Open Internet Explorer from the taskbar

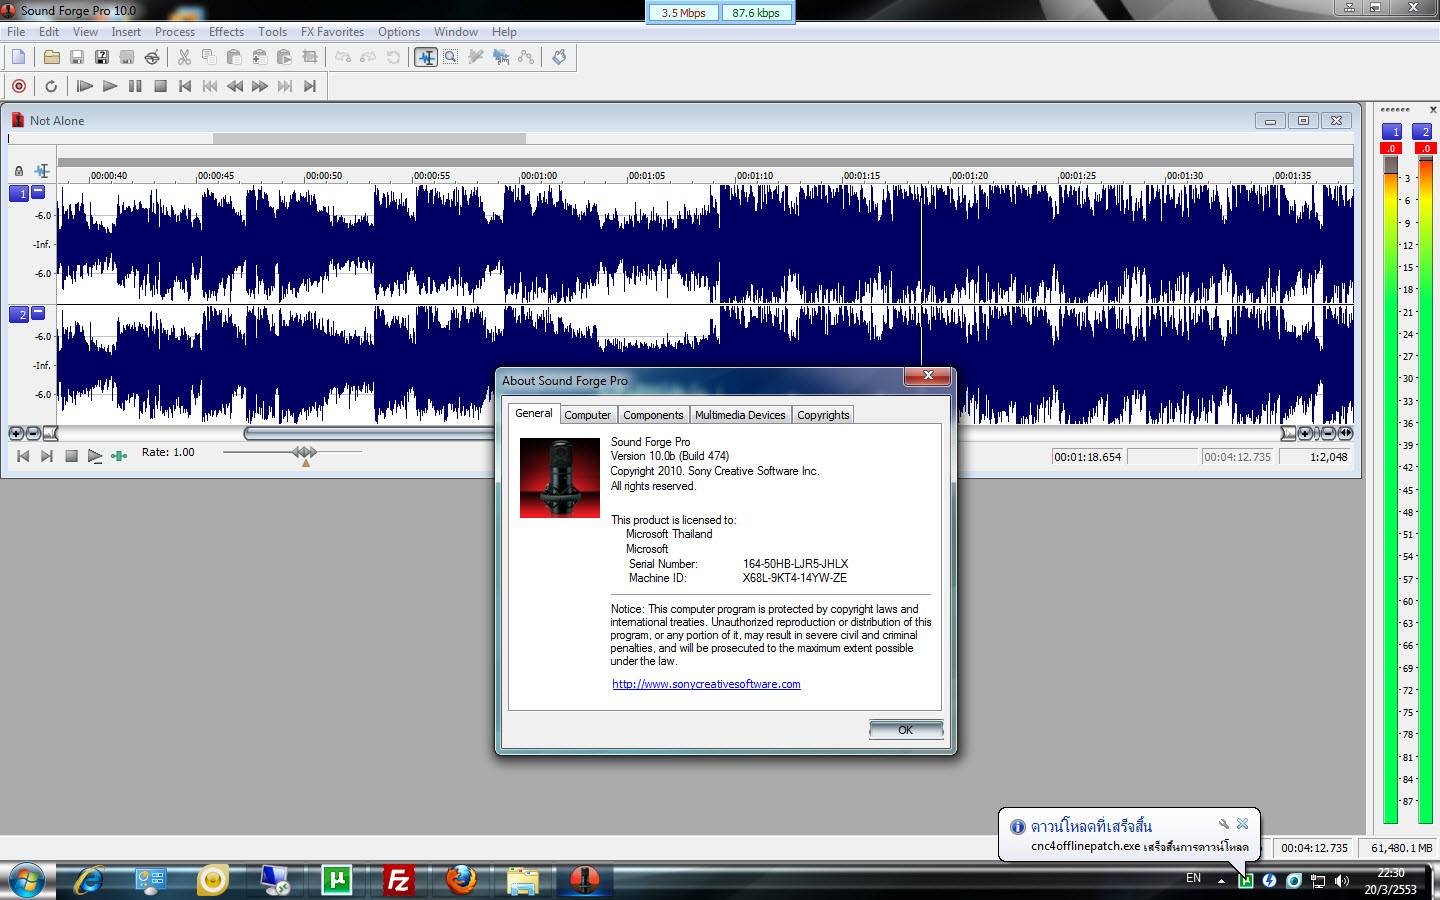(89, 880)
